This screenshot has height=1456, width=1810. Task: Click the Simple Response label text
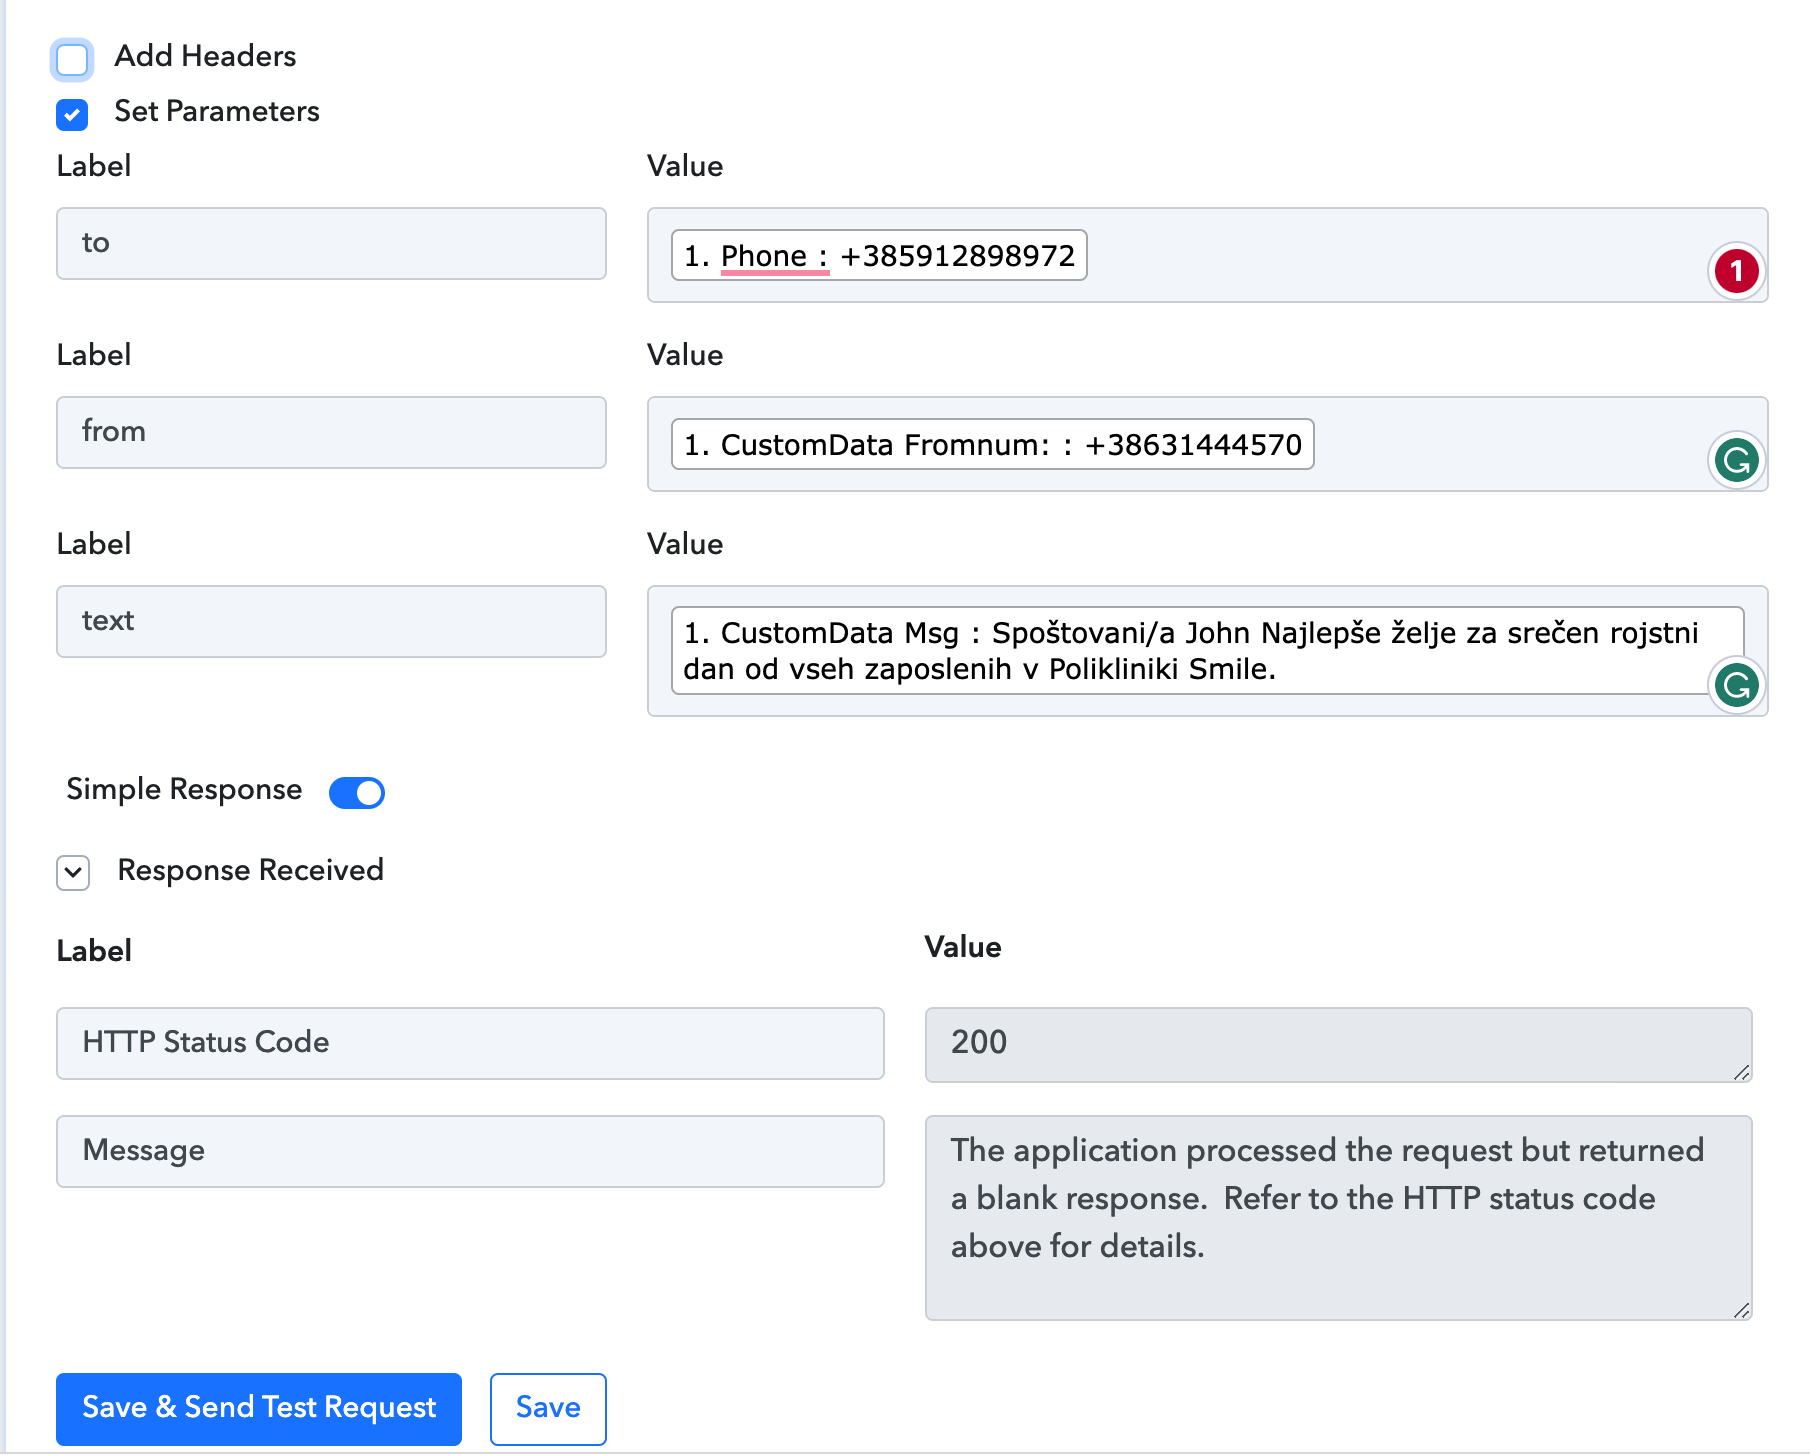tap(184, 789)
